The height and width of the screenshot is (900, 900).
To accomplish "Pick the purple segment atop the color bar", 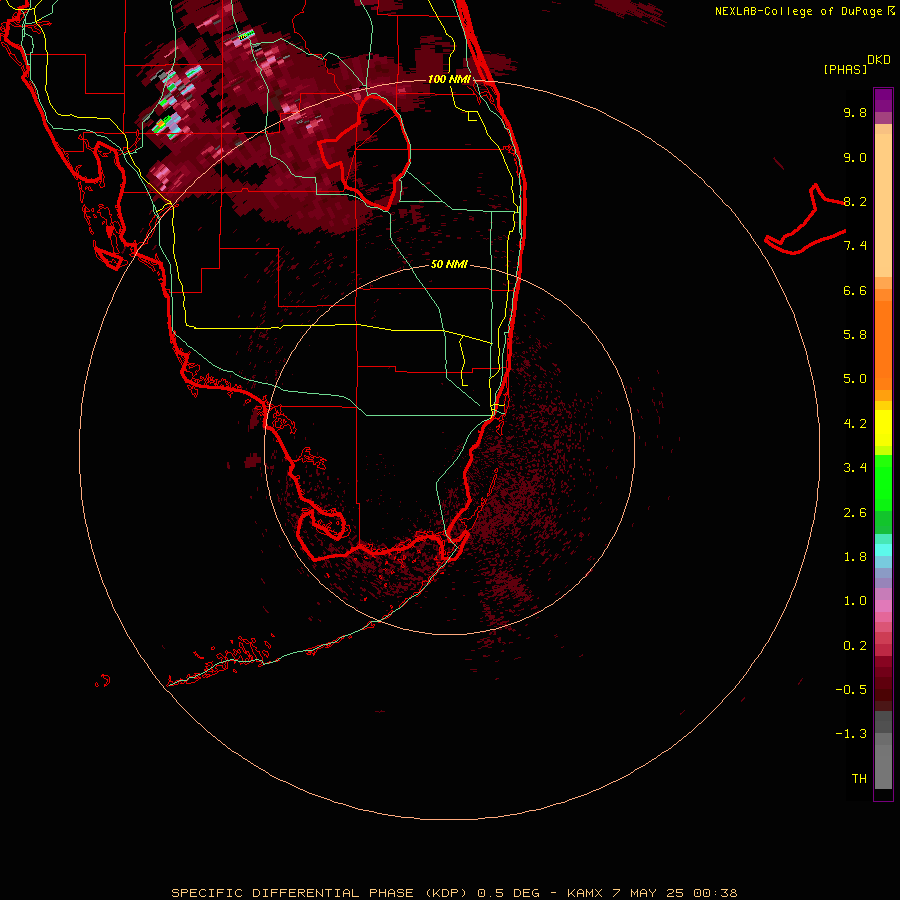I will [883, 100].
